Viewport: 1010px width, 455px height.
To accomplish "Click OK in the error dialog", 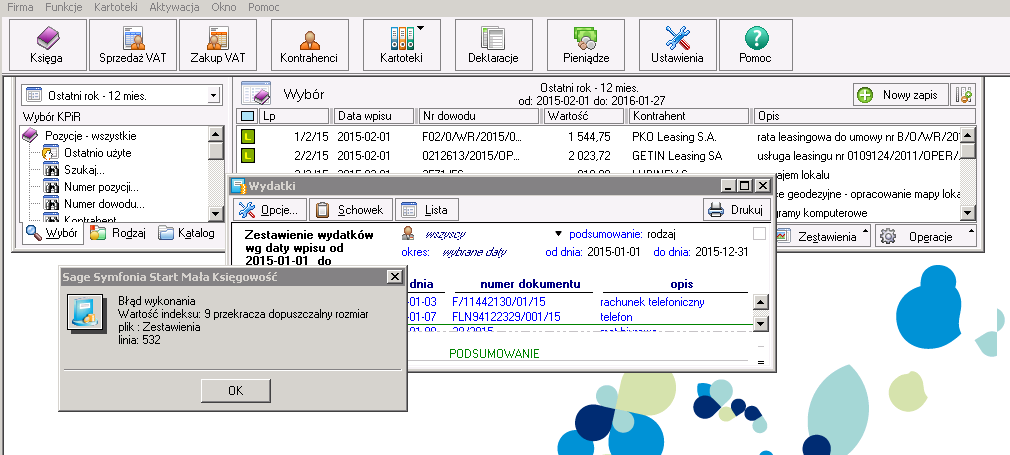I will pyautogui.click(x=235, y=390).
